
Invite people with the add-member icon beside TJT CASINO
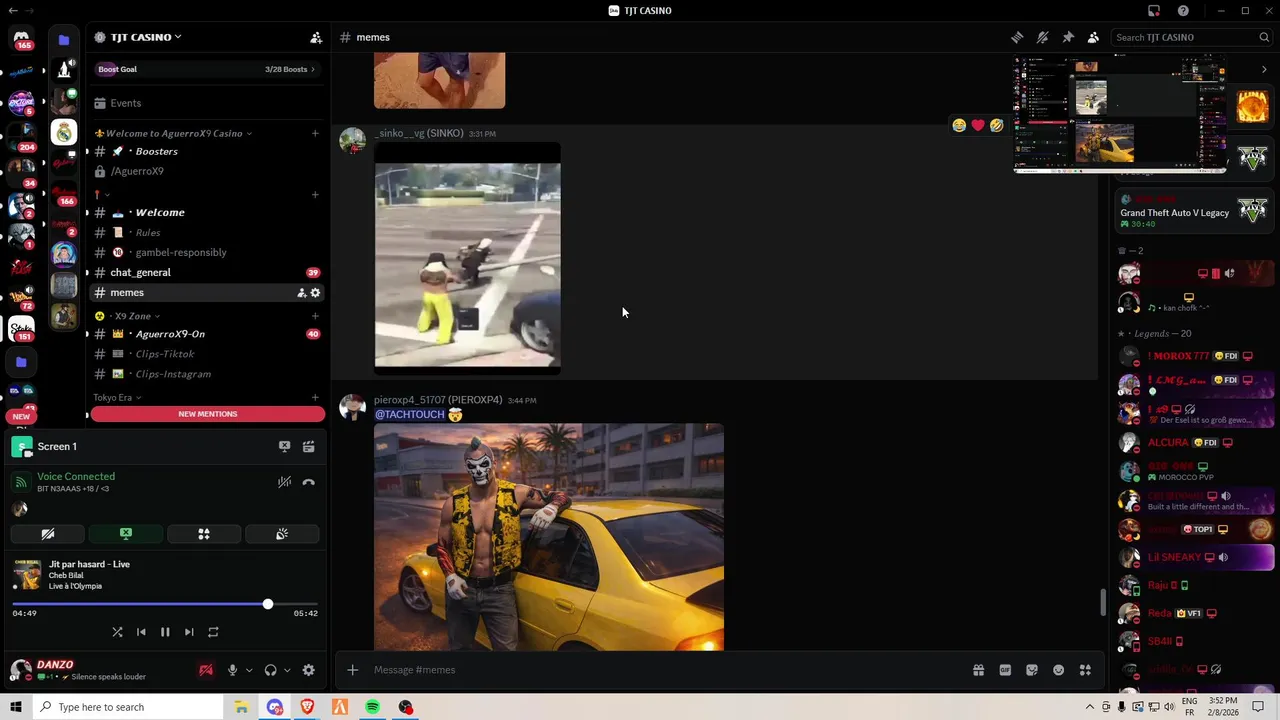click(x=316, y=37)
